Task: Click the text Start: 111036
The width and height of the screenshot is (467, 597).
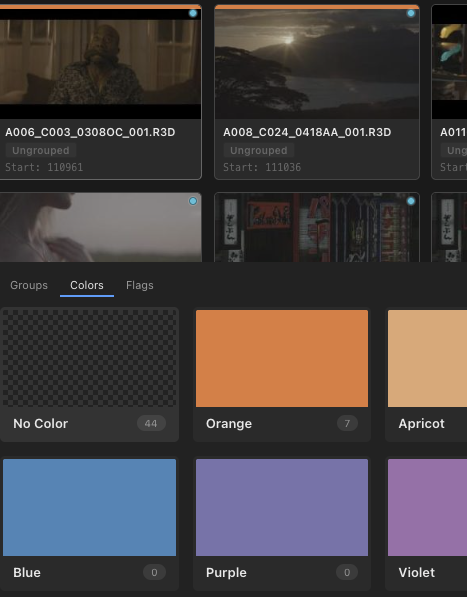Action: [x=262, y=167]
